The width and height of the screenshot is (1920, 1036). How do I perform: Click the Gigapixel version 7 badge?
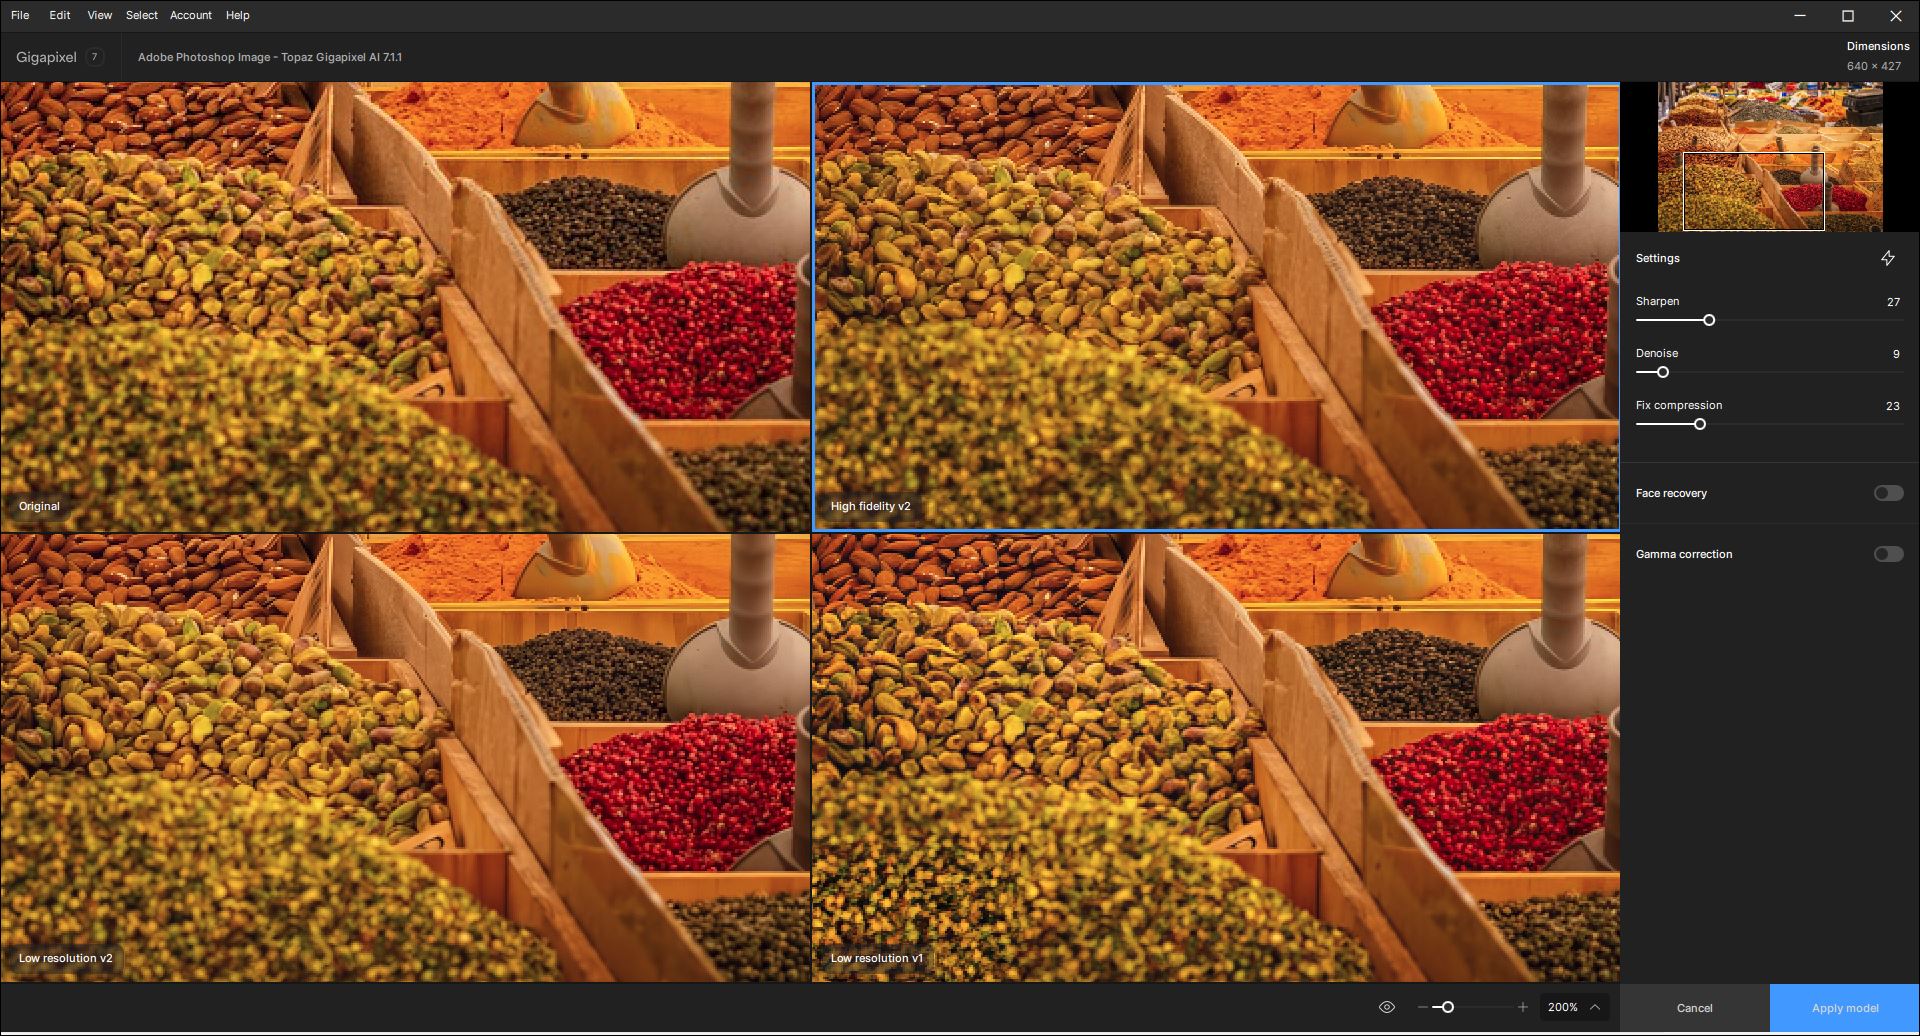point(94,57)
